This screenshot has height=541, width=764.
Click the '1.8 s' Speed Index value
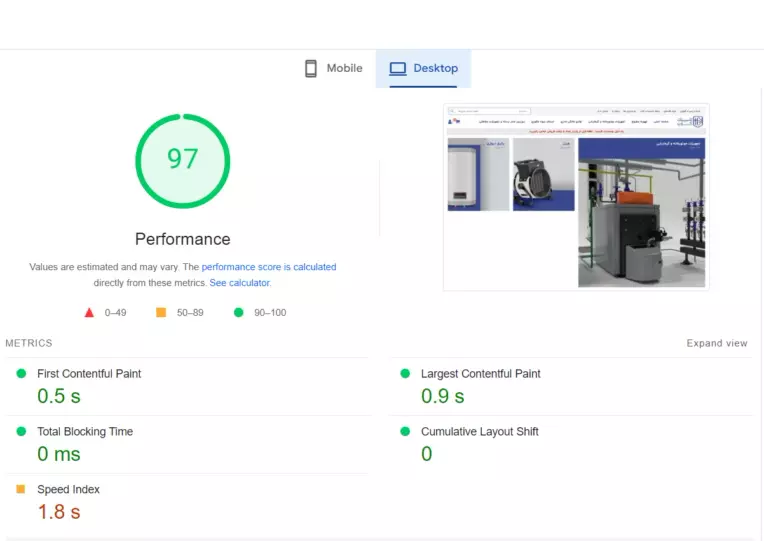click(59, 512)
